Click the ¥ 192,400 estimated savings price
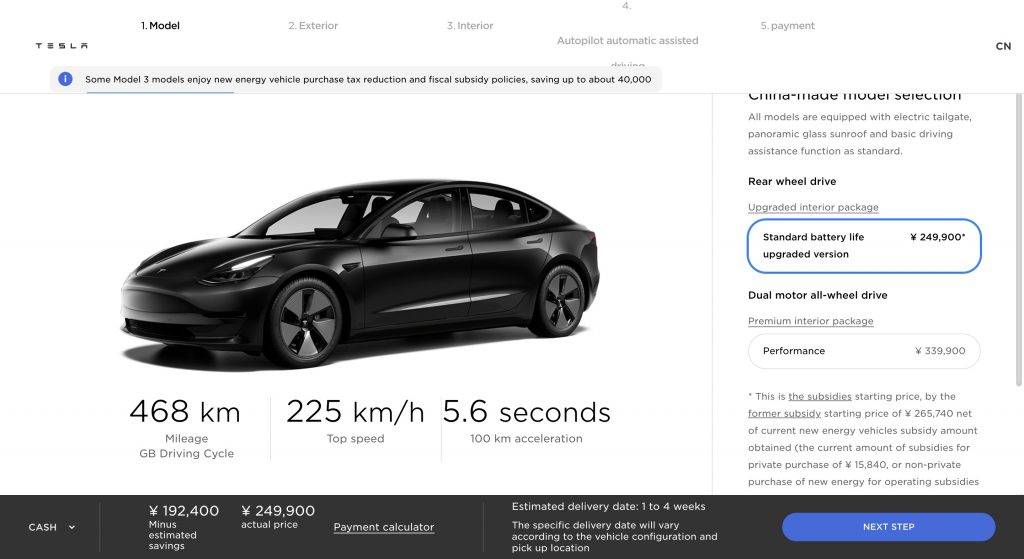 tap(184, 511)
